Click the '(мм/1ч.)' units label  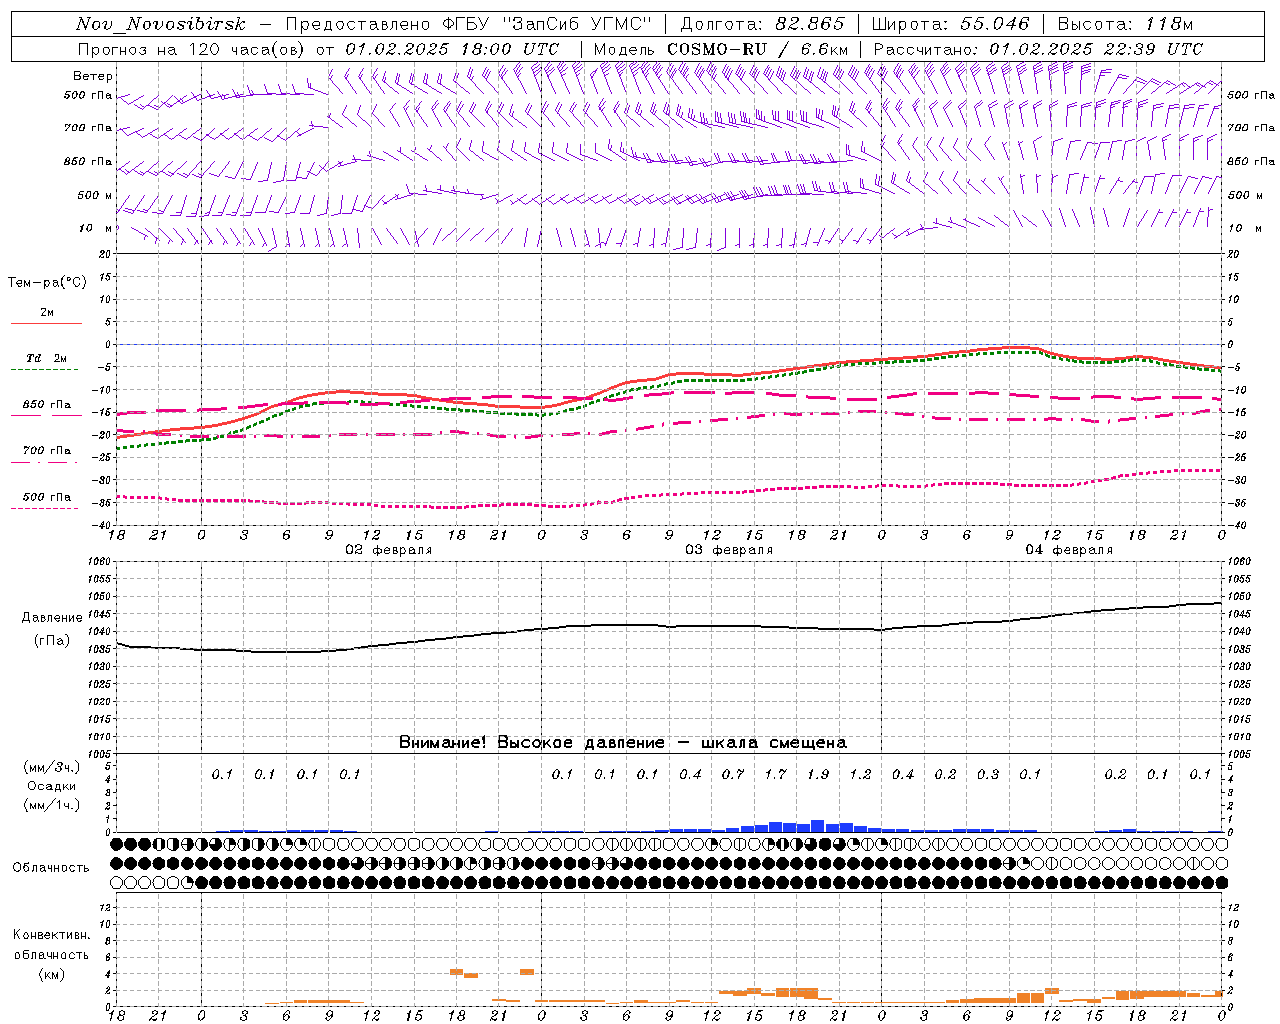point(52,805)
